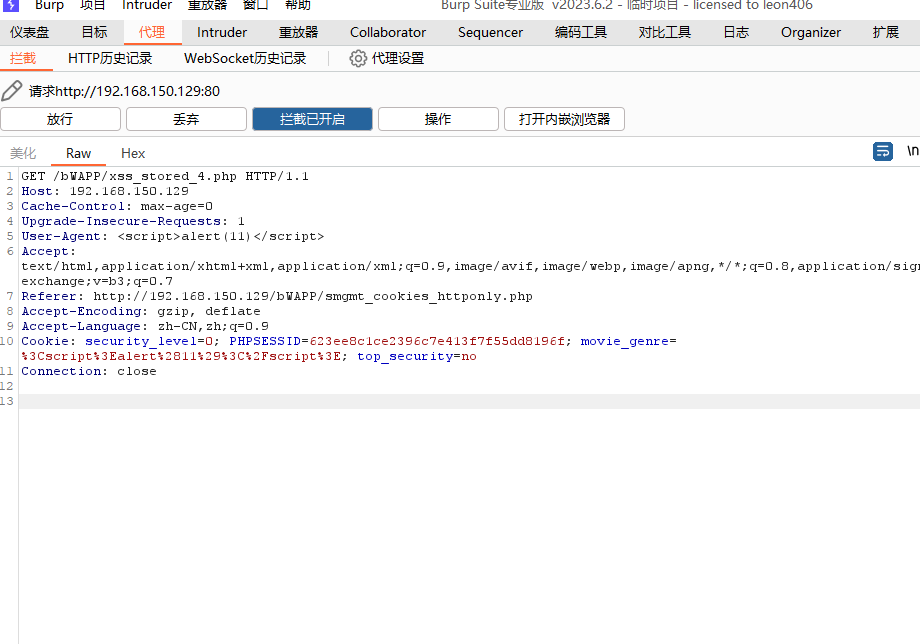Viewport: 920px width, 644px height.
Task: Switch editor to Hex view
Action: pyautogui.click(x=133, y=154)
